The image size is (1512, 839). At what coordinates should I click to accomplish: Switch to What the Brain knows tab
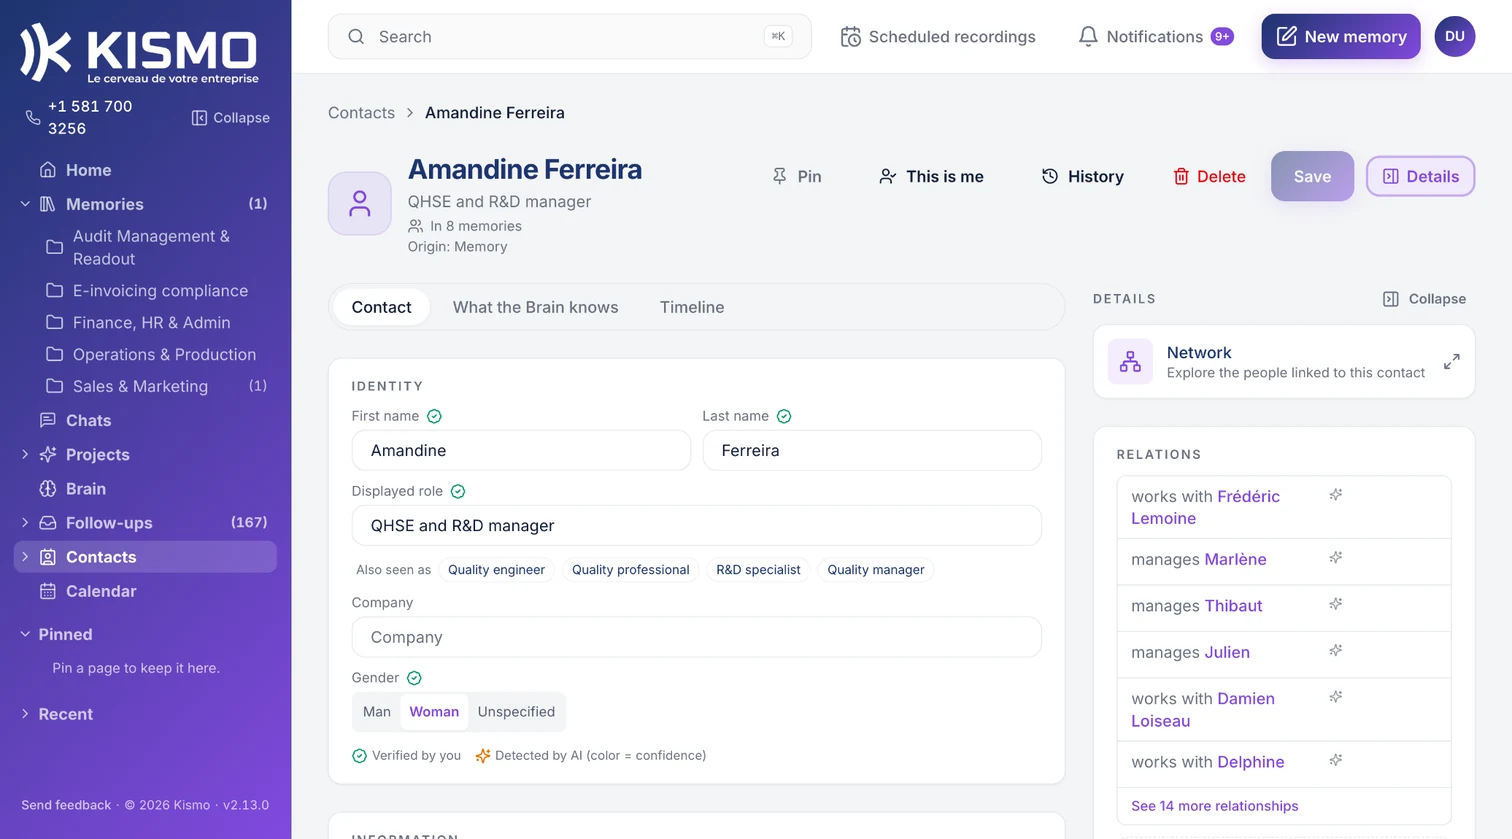pyautogui.click(x=535, y=307)
